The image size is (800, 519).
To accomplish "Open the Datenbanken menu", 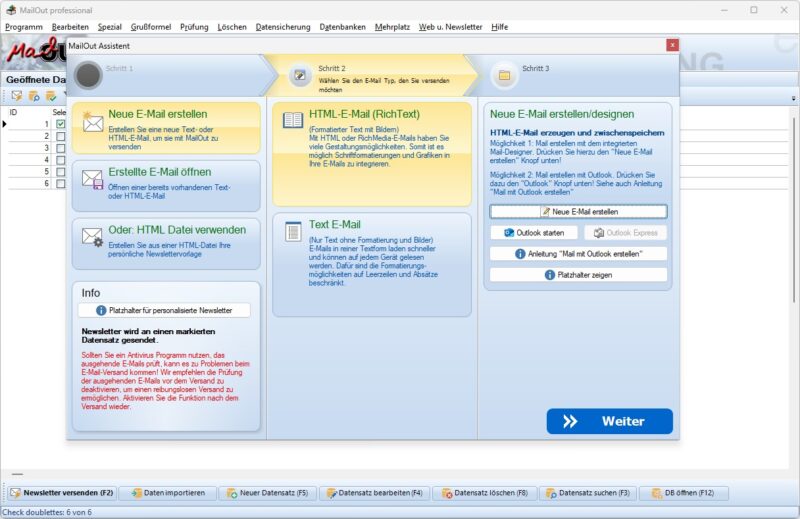I will click(x=343, y=27).
